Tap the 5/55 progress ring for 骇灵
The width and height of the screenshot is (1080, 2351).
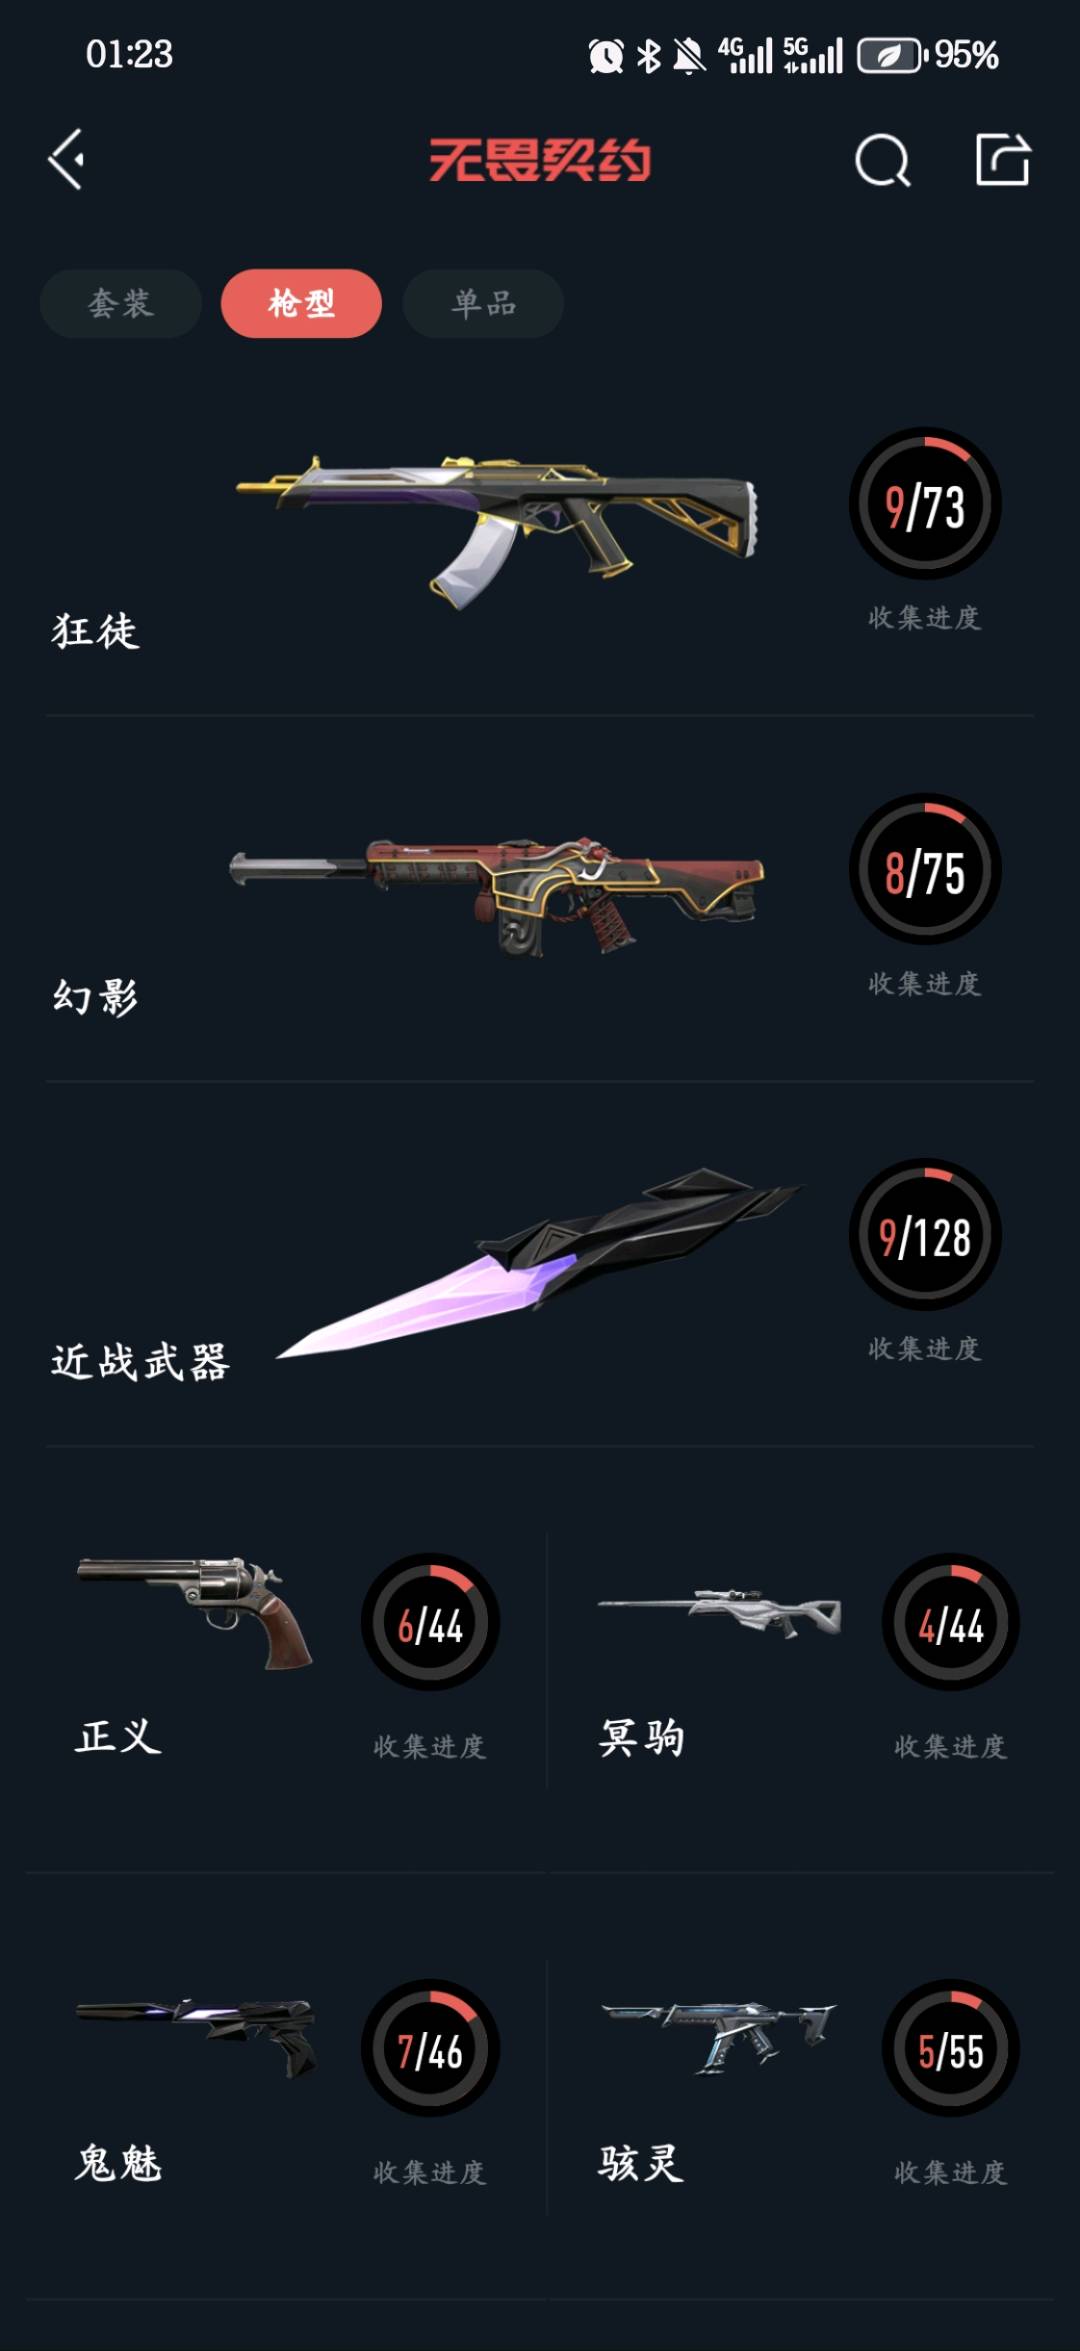click(951, 2047)
